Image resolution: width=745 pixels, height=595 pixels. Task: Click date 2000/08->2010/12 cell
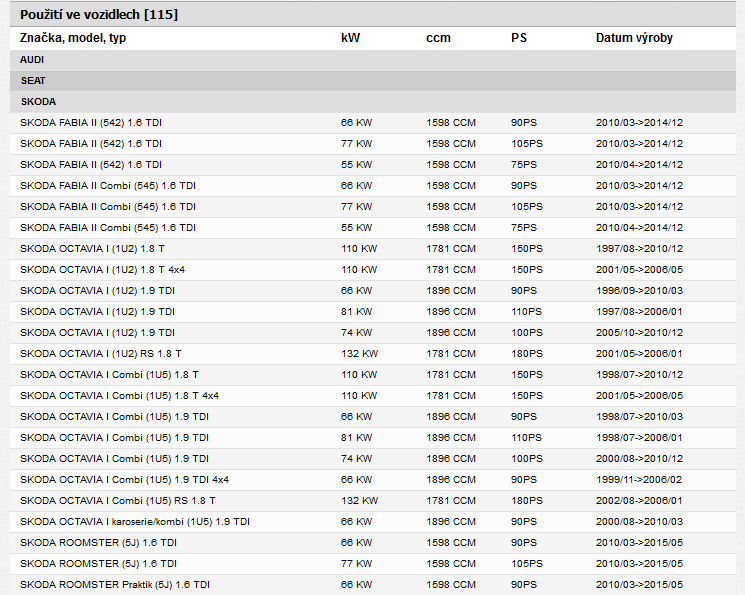tap(639, 459)
